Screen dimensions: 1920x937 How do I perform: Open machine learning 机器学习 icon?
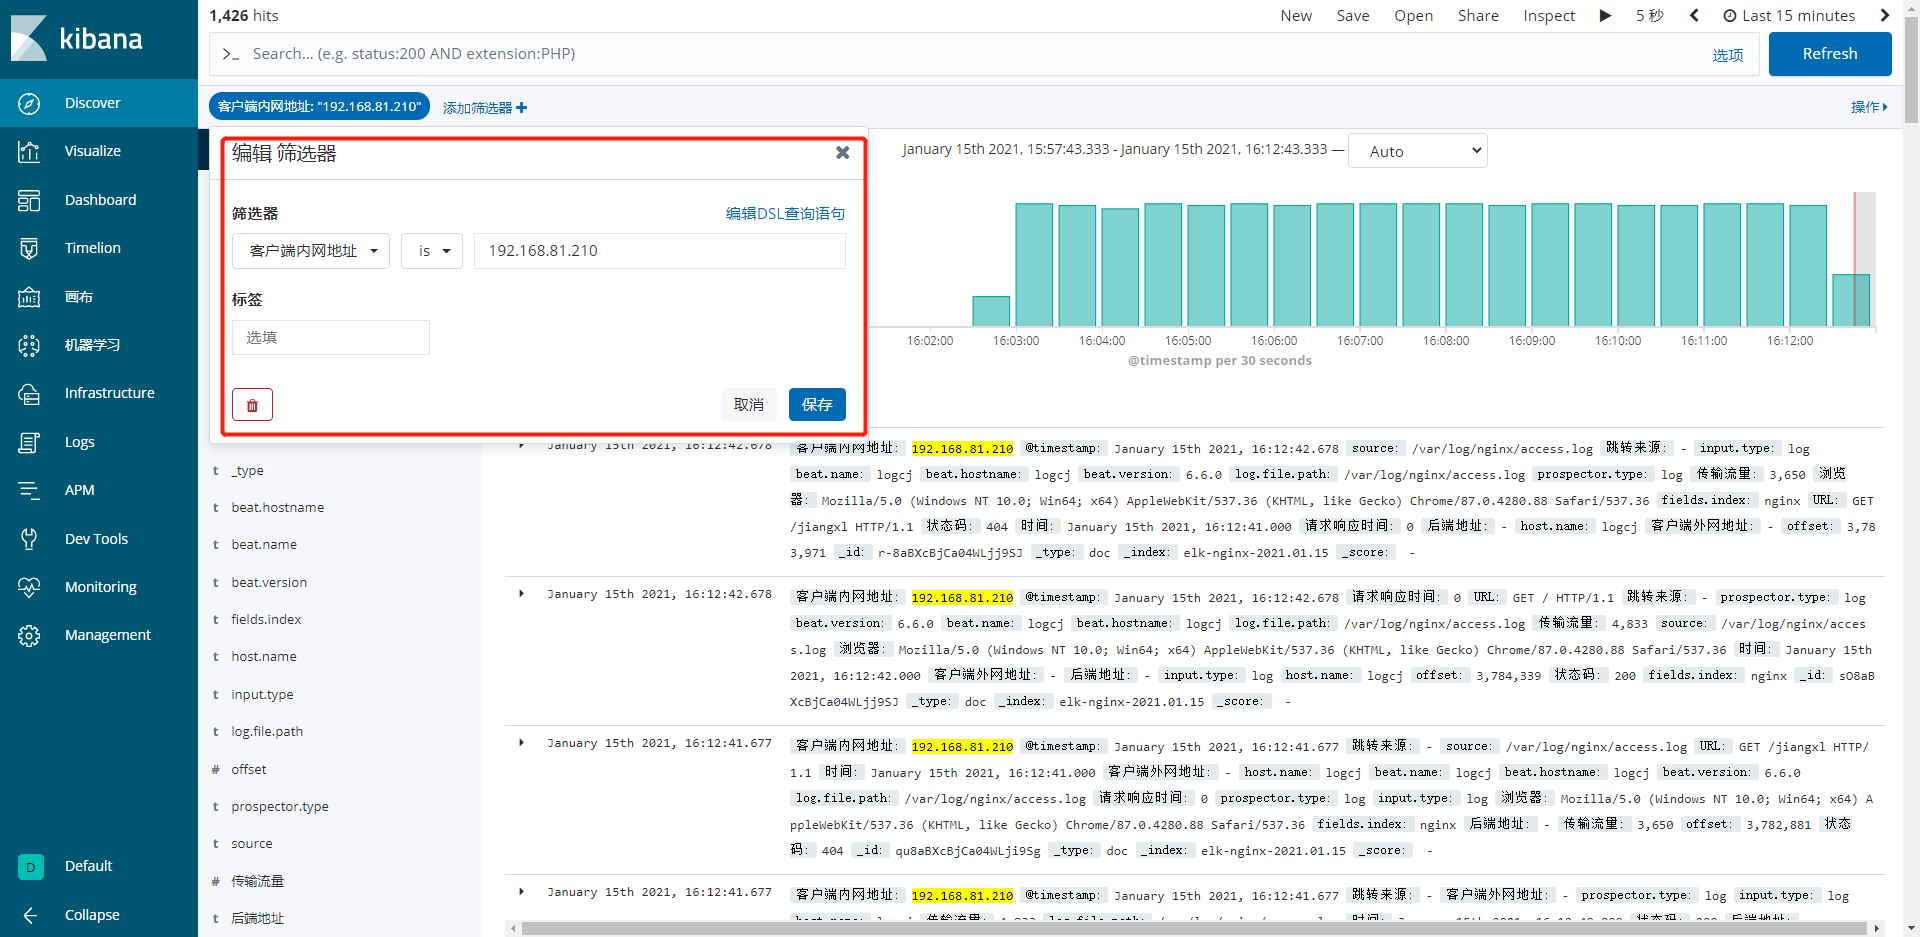pos(29,345)
